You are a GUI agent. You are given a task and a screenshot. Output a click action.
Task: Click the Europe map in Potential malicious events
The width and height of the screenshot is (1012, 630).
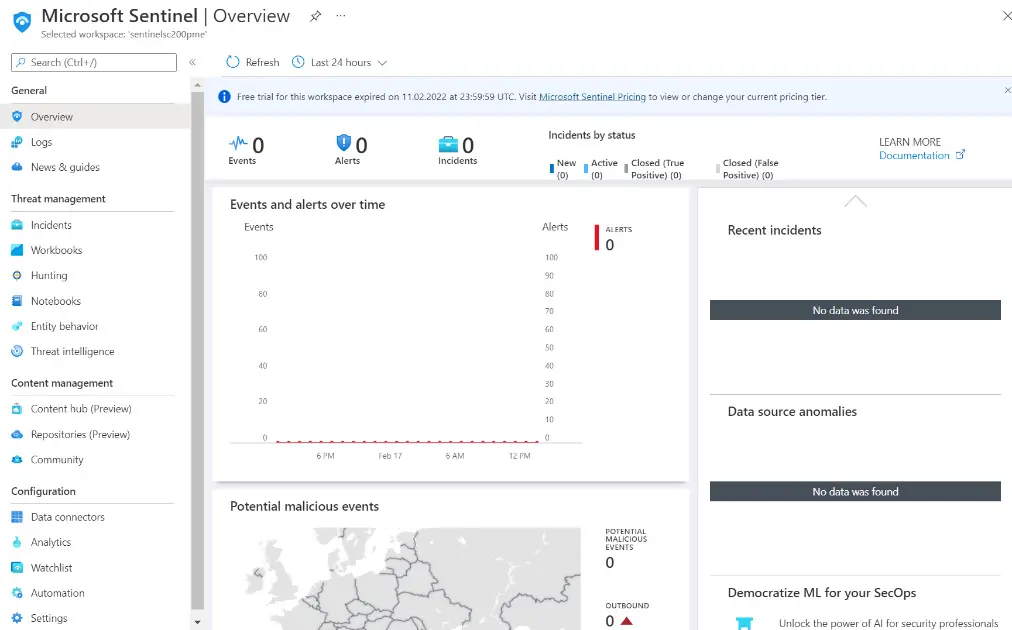[412, 579]
